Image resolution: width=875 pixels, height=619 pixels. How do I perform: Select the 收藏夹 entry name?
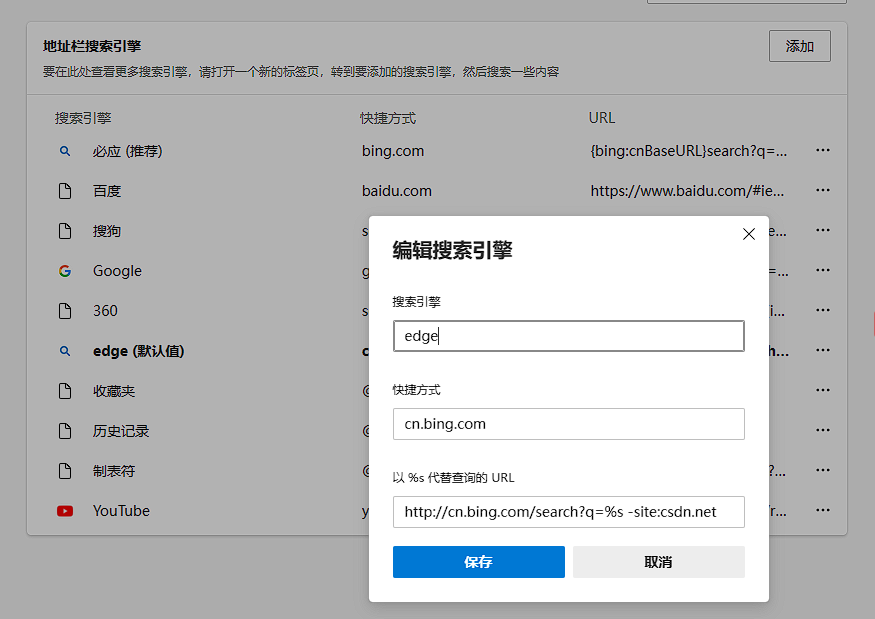[114, 391]
